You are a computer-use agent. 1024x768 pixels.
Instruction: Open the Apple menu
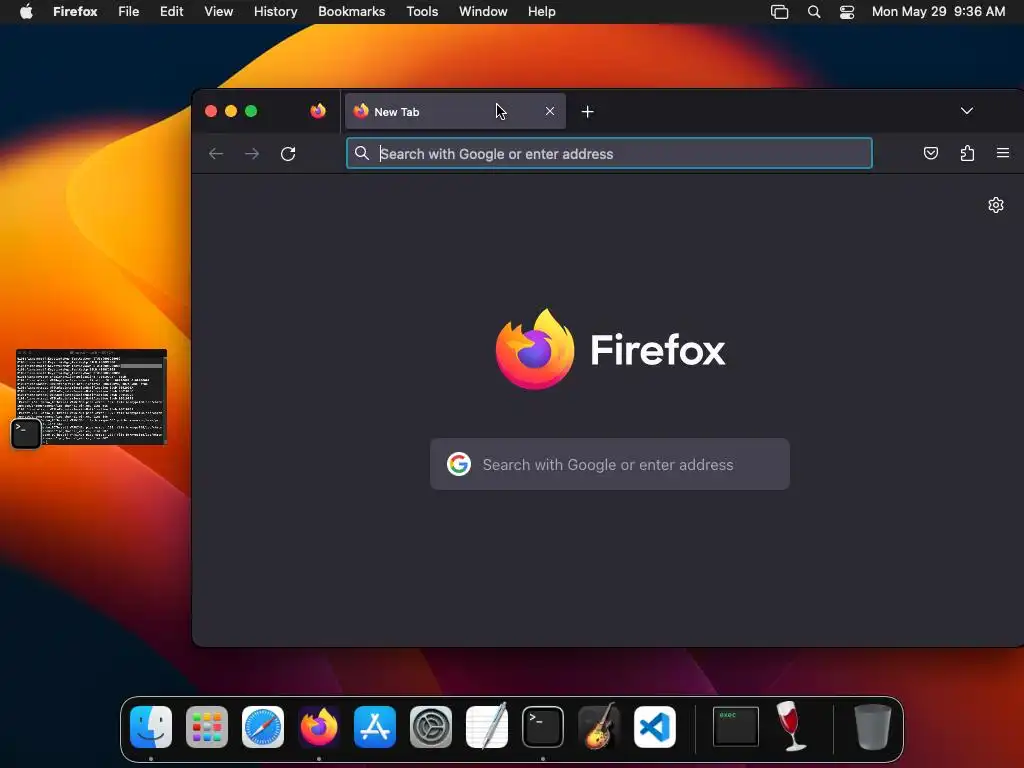pyautogui.click(x=26, y=12)
